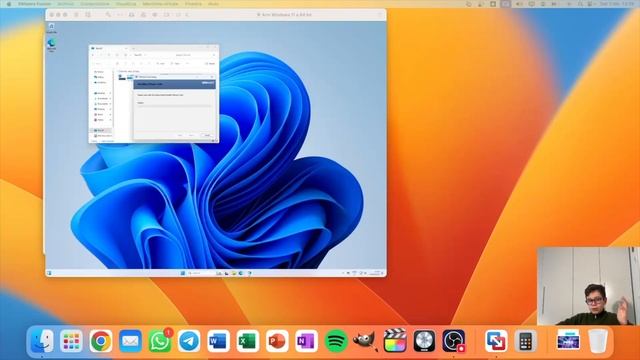Open OBS Studio from the Dock
Viewport: 640px width, 360px height.
pos(453,341)
